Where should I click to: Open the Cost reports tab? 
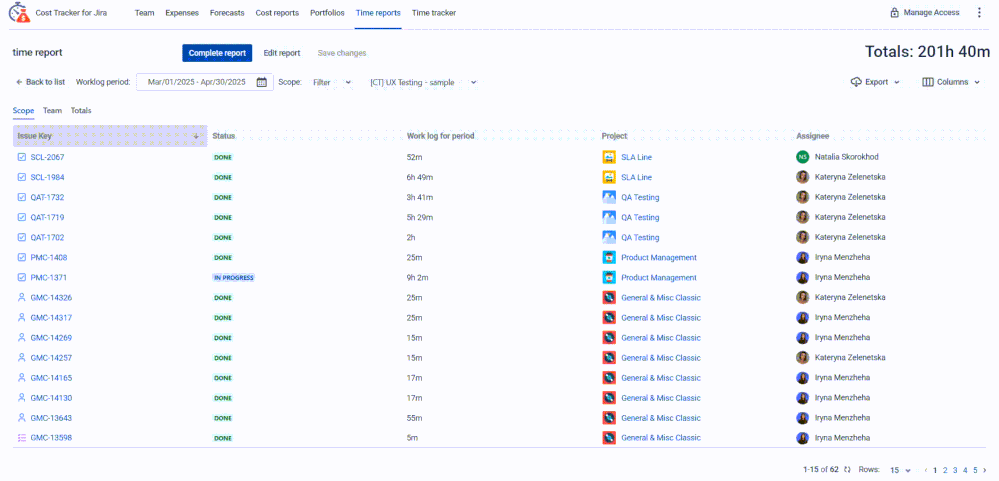(x=277, y=13)
